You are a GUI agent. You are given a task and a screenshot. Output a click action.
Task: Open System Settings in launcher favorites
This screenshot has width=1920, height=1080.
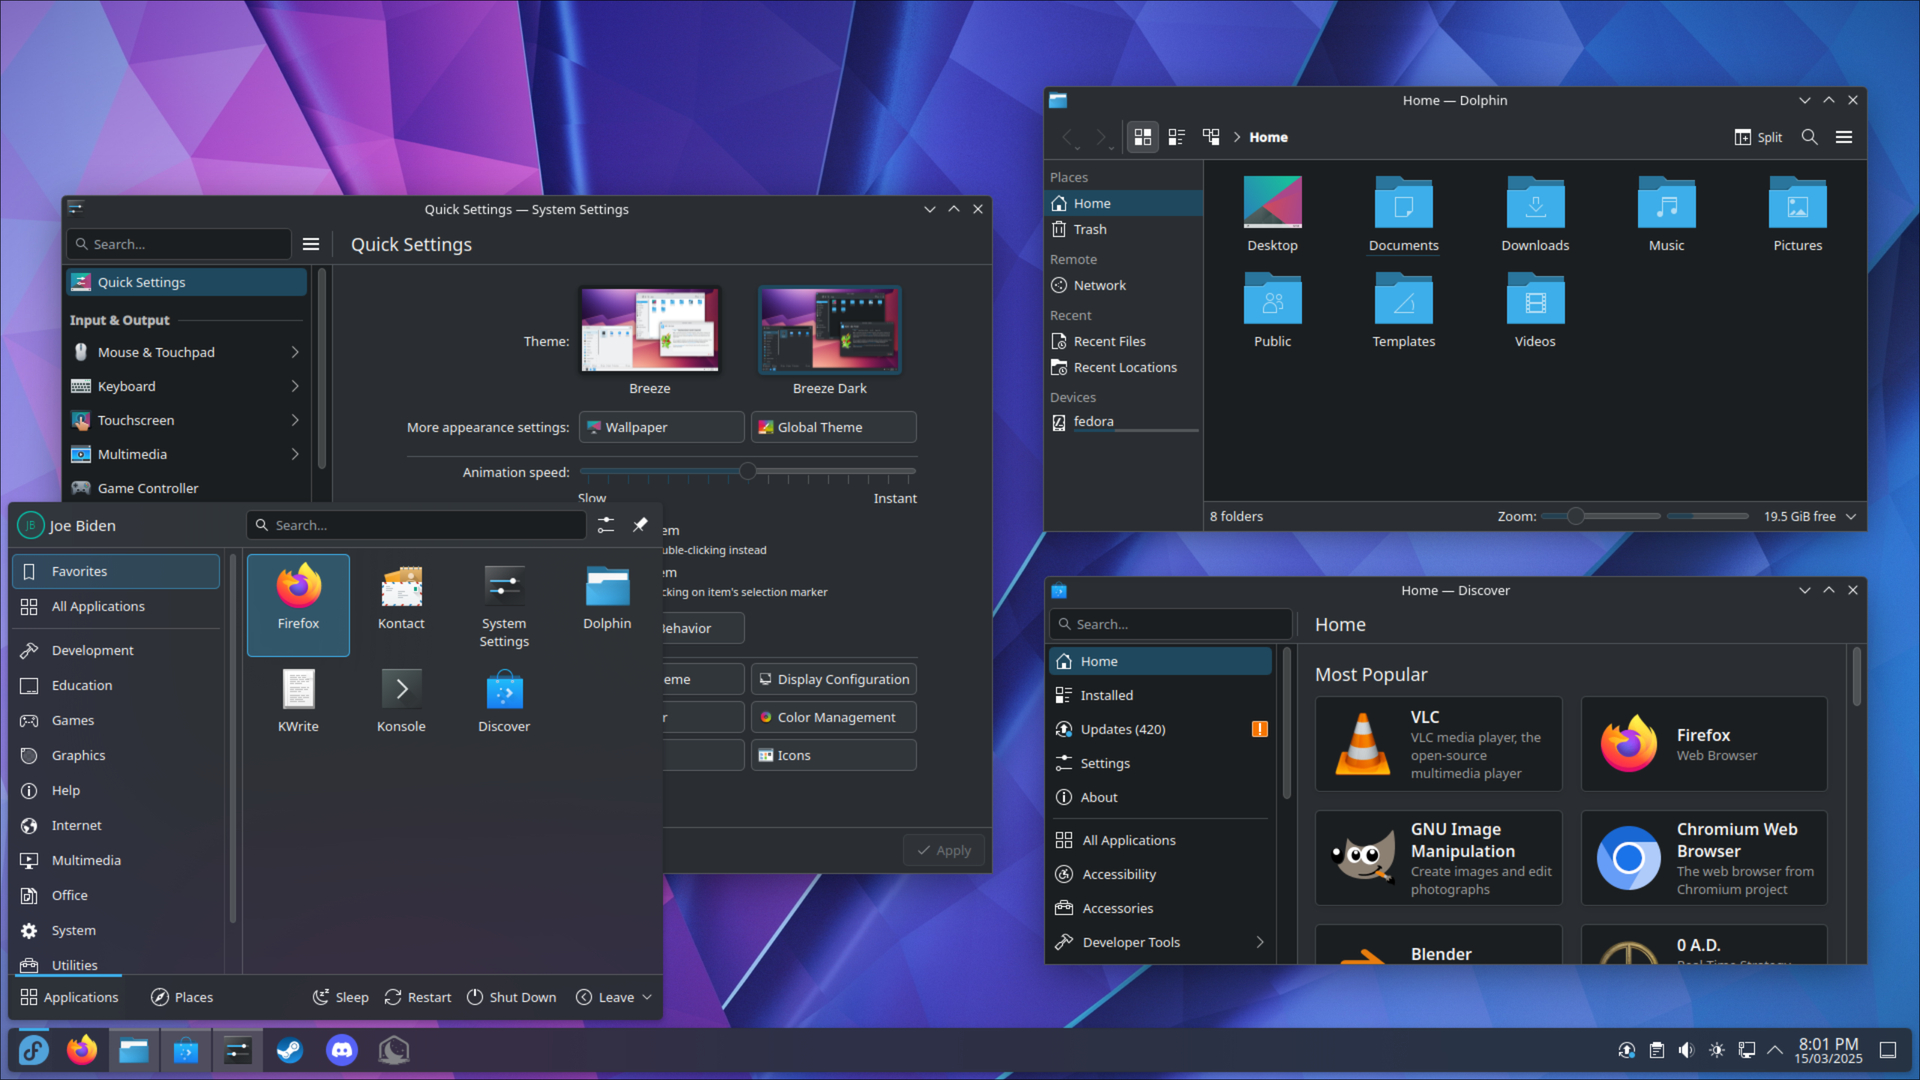coord(504,604)
